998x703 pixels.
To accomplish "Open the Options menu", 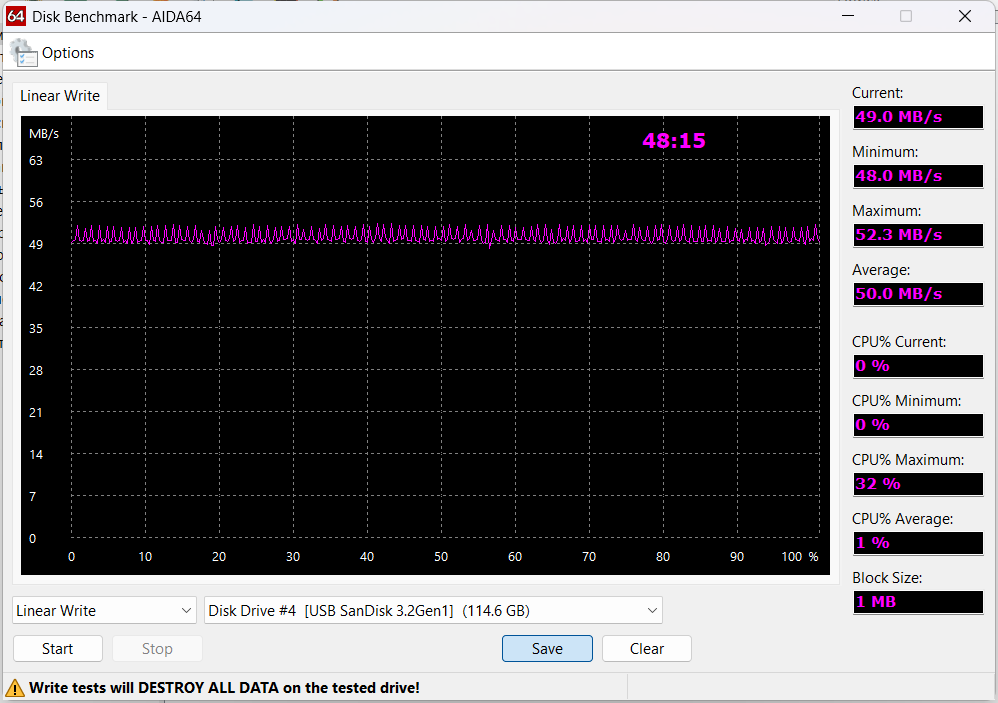I will [x=68, y=53].
